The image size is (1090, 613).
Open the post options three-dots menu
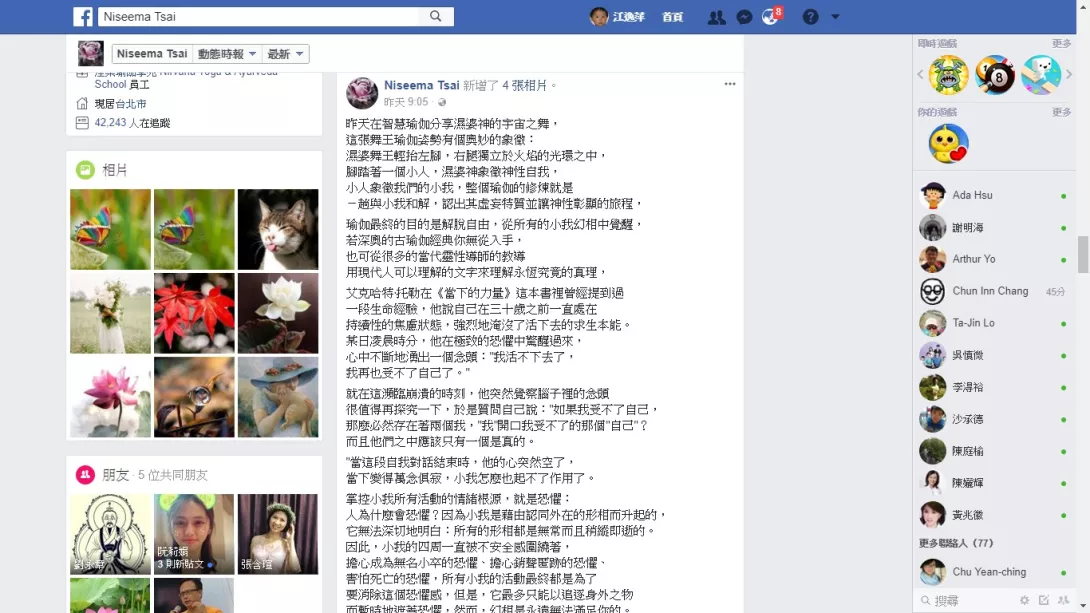[x=729, y=84]
